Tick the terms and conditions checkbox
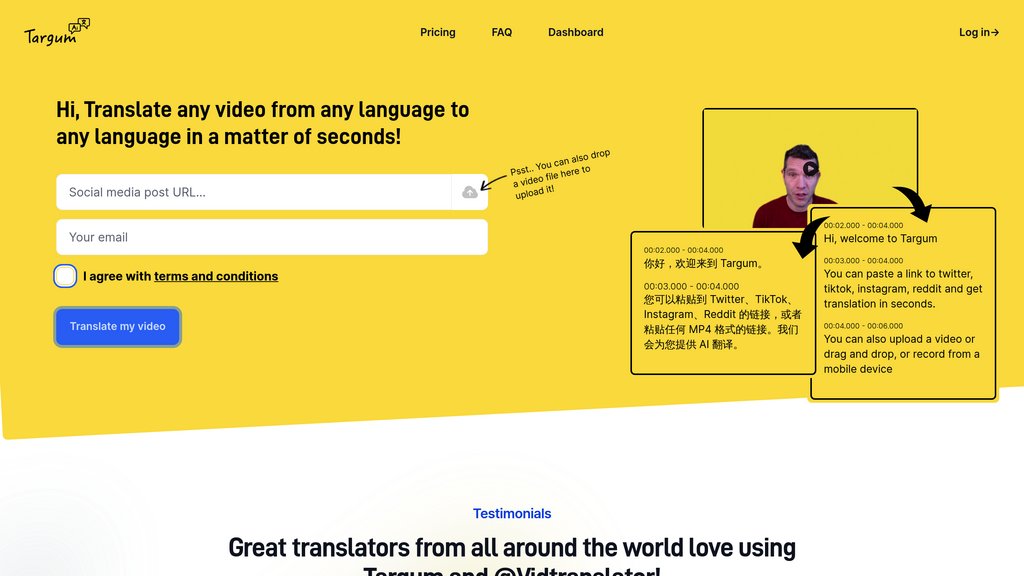Viewport: 1024px width, 576px height. coord(65,276)
